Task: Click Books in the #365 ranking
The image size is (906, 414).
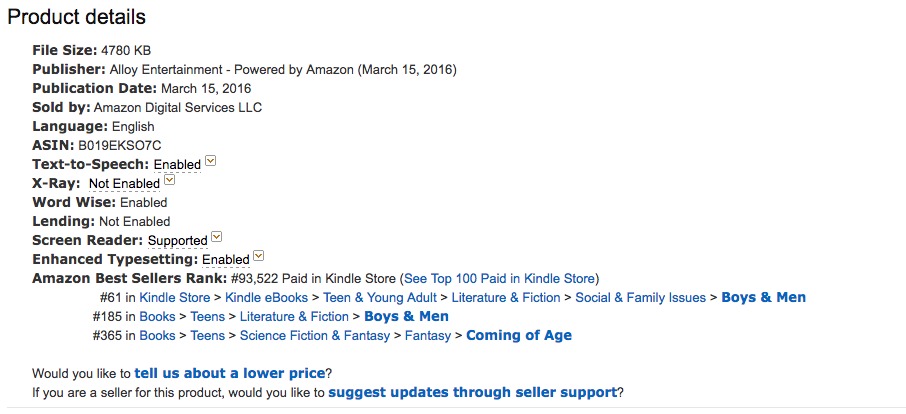Action: [x=157, y=335]
